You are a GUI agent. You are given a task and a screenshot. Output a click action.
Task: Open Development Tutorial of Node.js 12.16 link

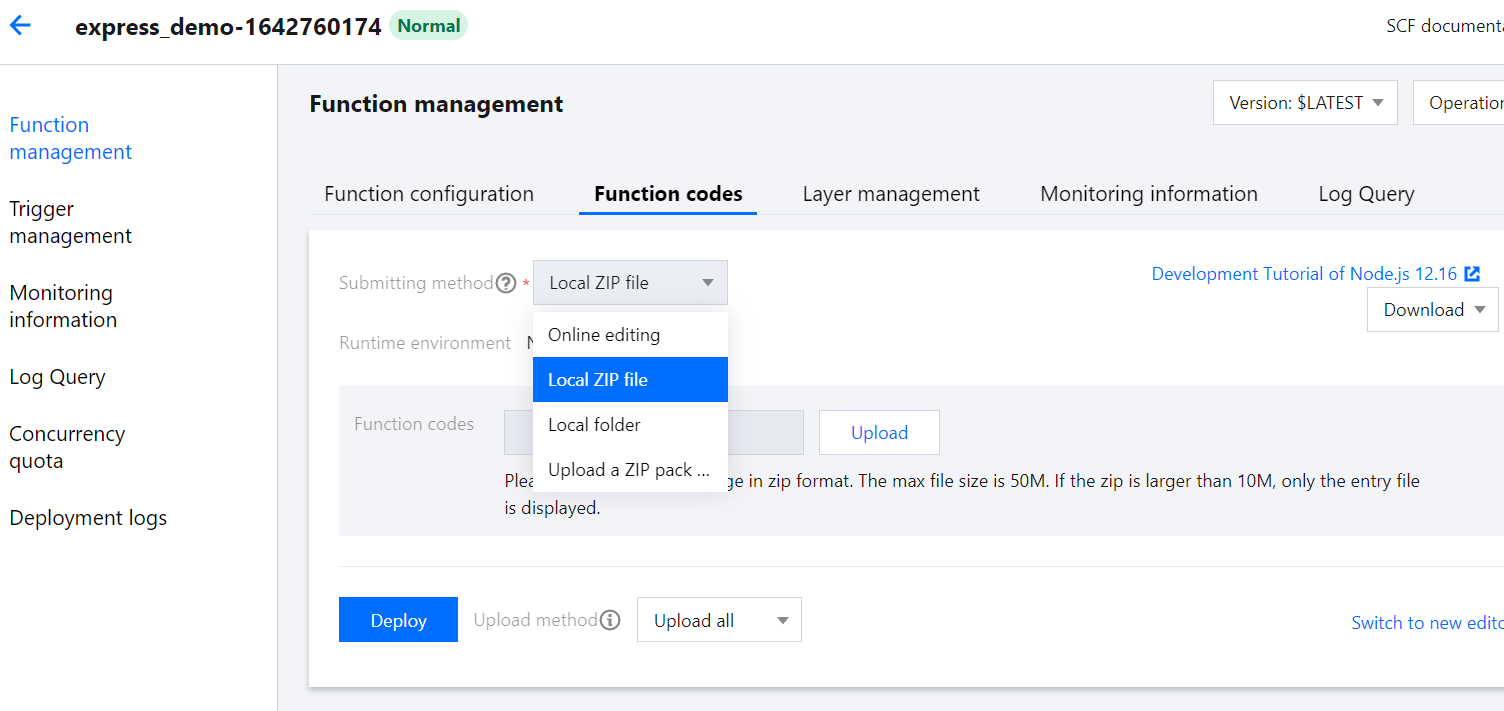(x=1304, y=274)
